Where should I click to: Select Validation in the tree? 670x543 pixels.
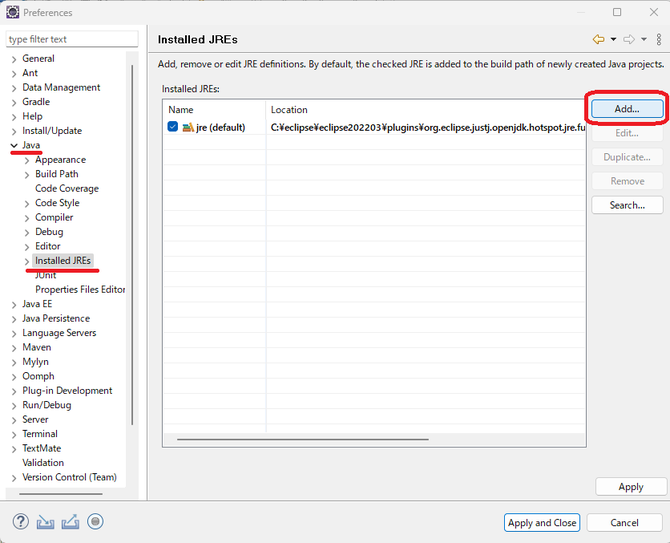(x=43, y=463)
